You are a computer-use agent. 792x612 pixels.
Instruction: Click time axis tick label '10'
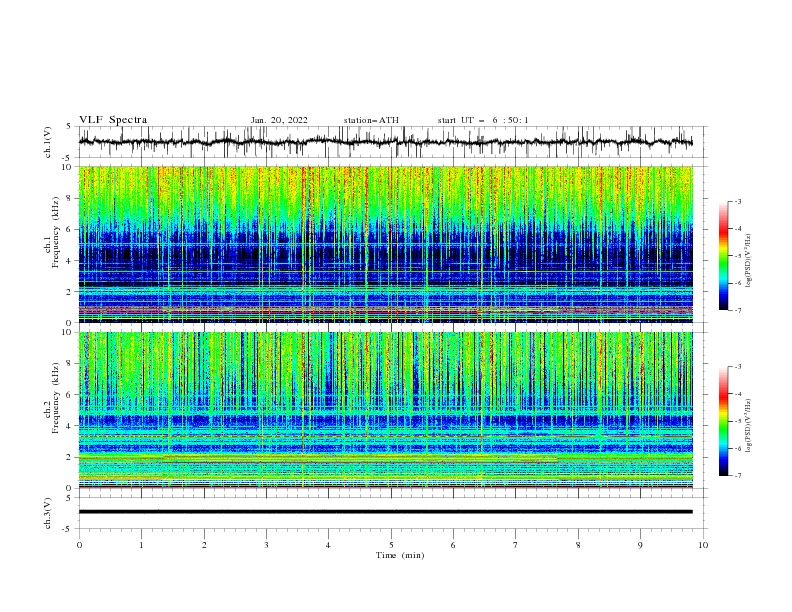point(703,545)
